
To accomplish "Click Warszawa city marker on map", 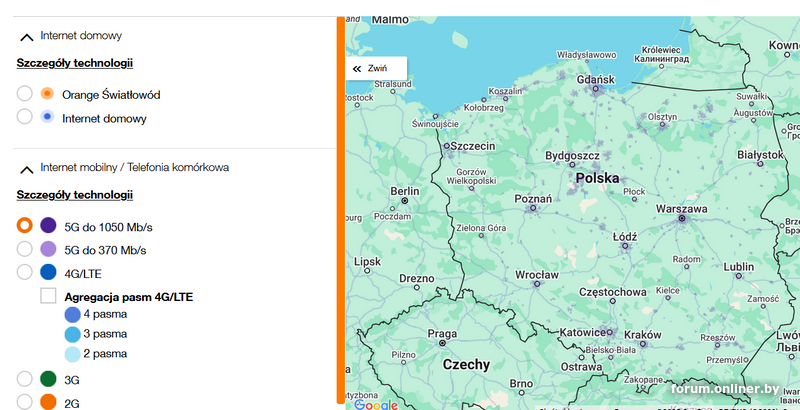I will (x=682, y=218).
